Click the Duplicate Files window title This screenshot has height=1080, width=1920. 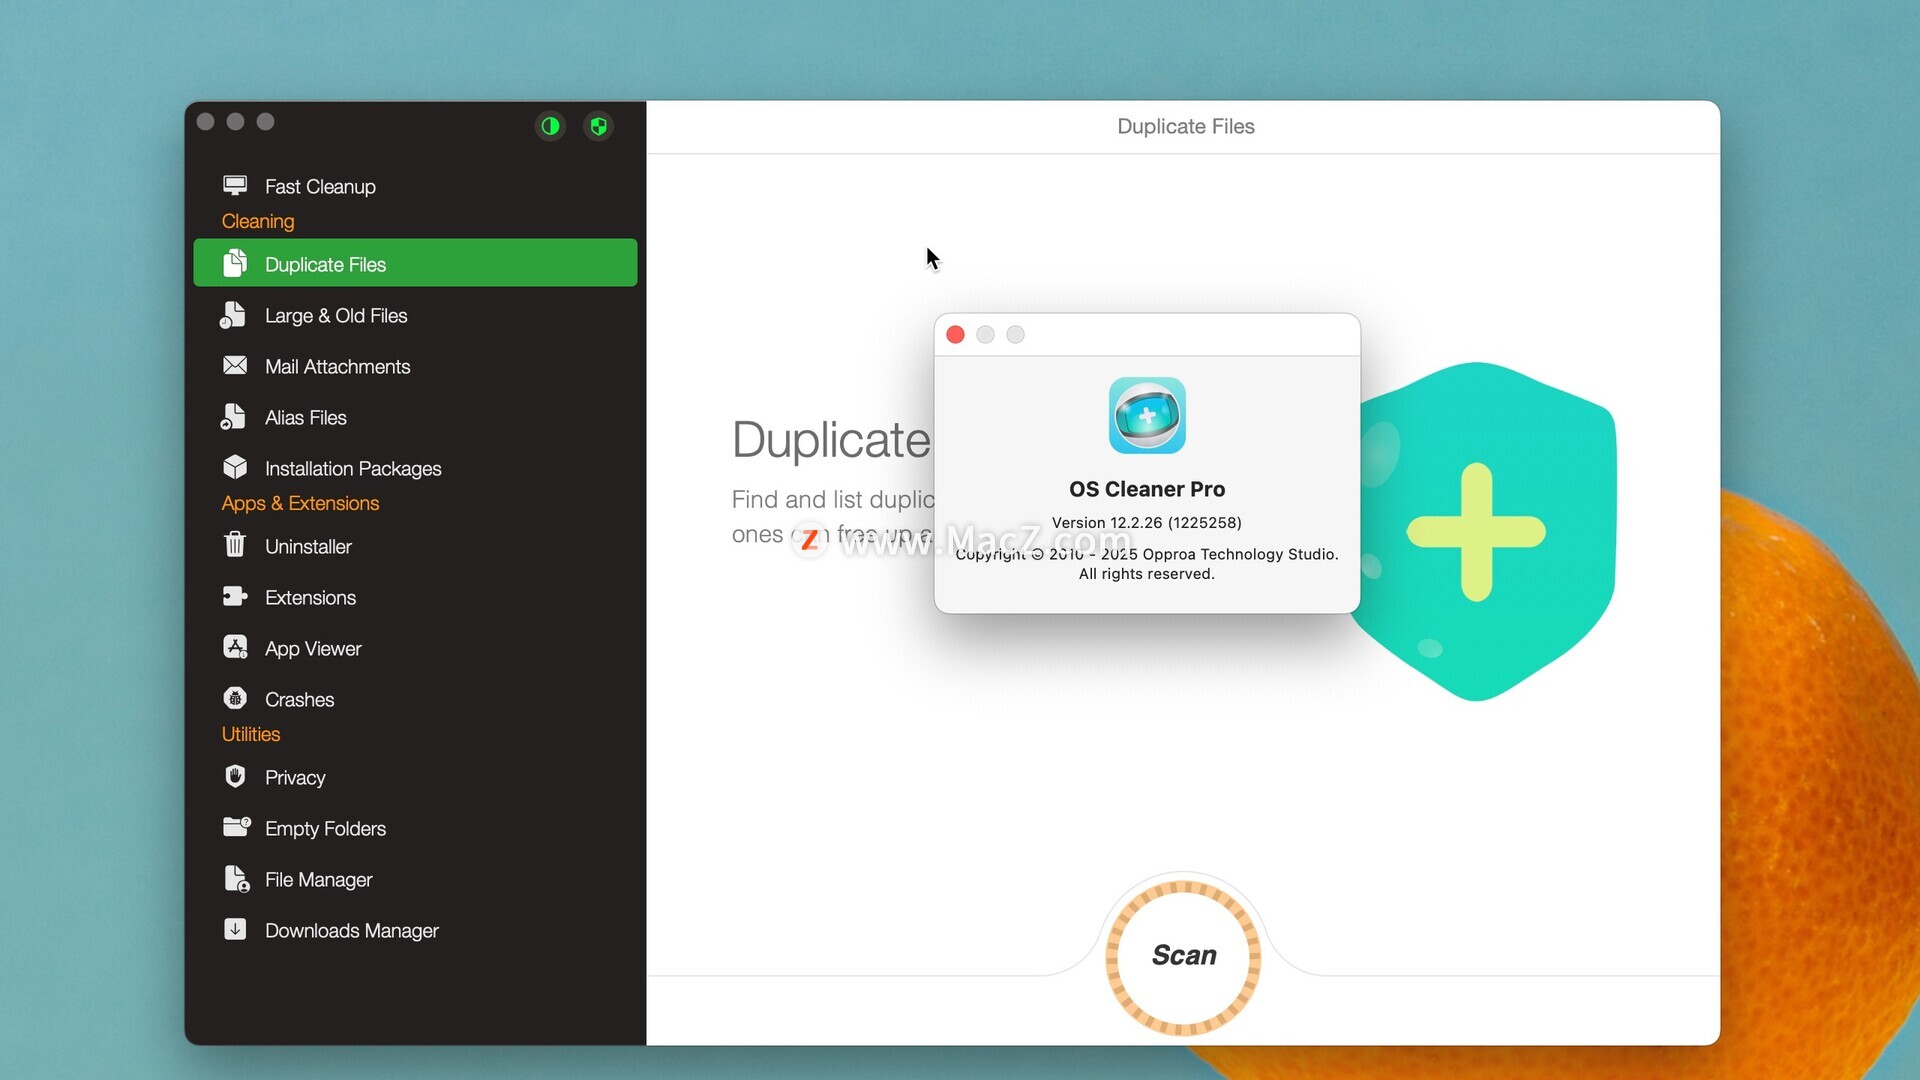1186,126
